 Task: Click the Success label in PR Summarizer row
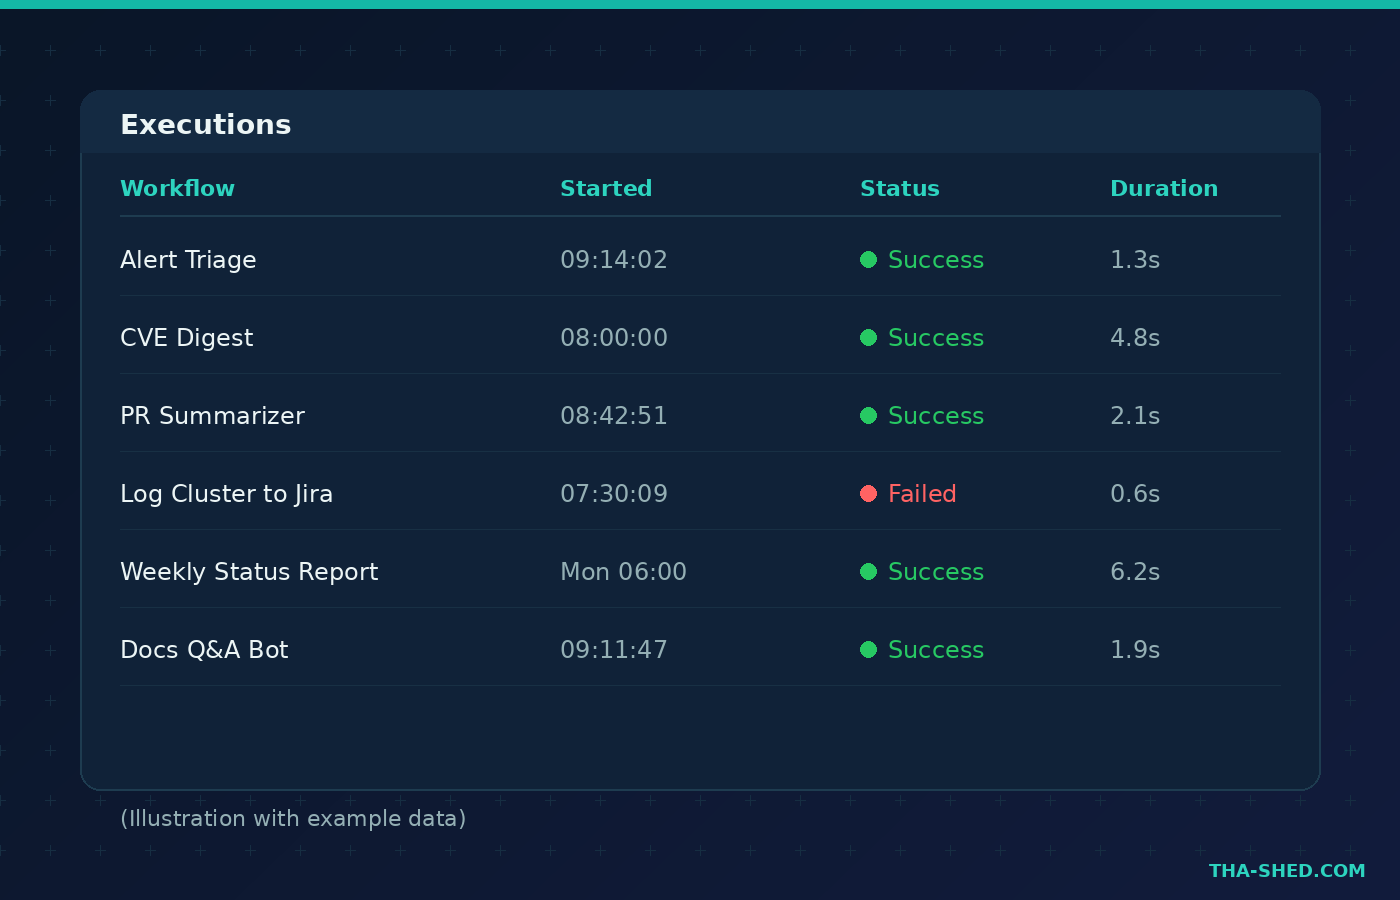point(936,416)
